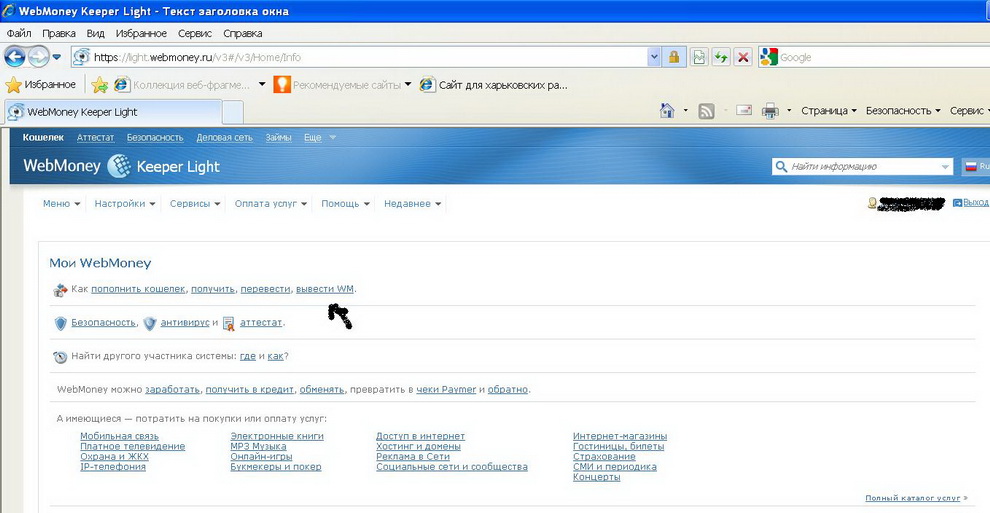Click the wallet top-up icon beside Как
The height and width of the screenshot is (513, 990).
click(x=60, y=290)
